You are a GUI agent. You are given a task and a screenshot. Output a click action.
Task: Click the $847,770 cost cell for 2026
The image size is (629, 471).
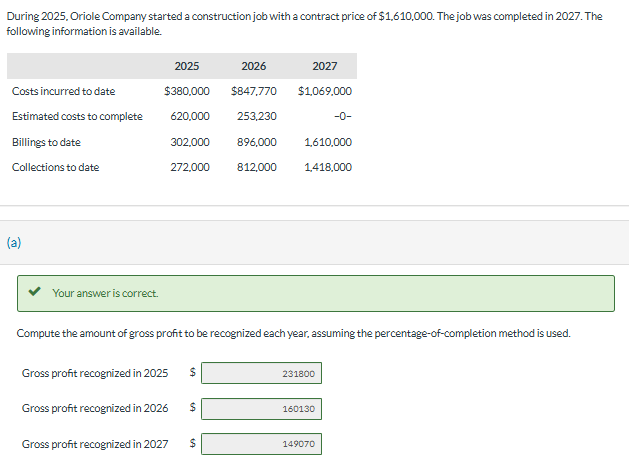coord(254,91)
